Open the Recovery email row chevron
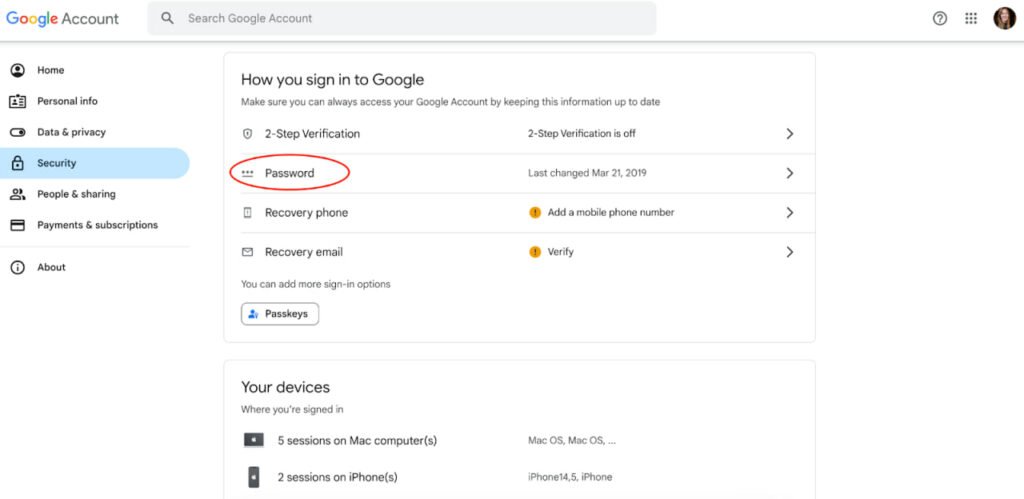Viewport: 1024px width, 499px height. (790, 252)
